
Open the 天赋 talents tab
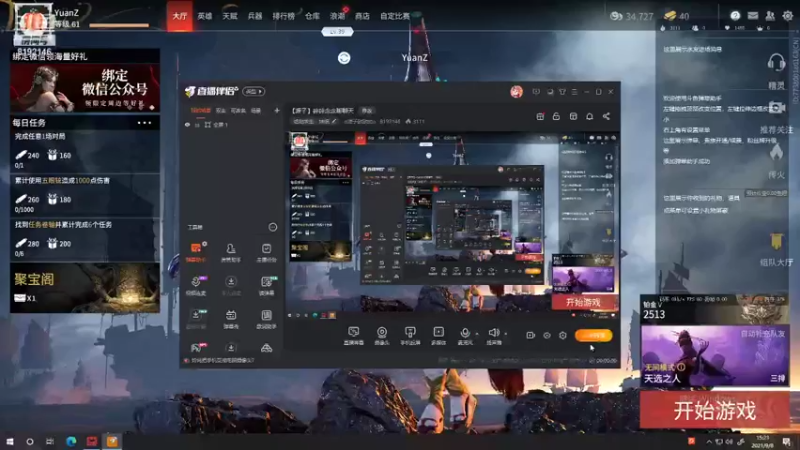[x=230, y=16]
